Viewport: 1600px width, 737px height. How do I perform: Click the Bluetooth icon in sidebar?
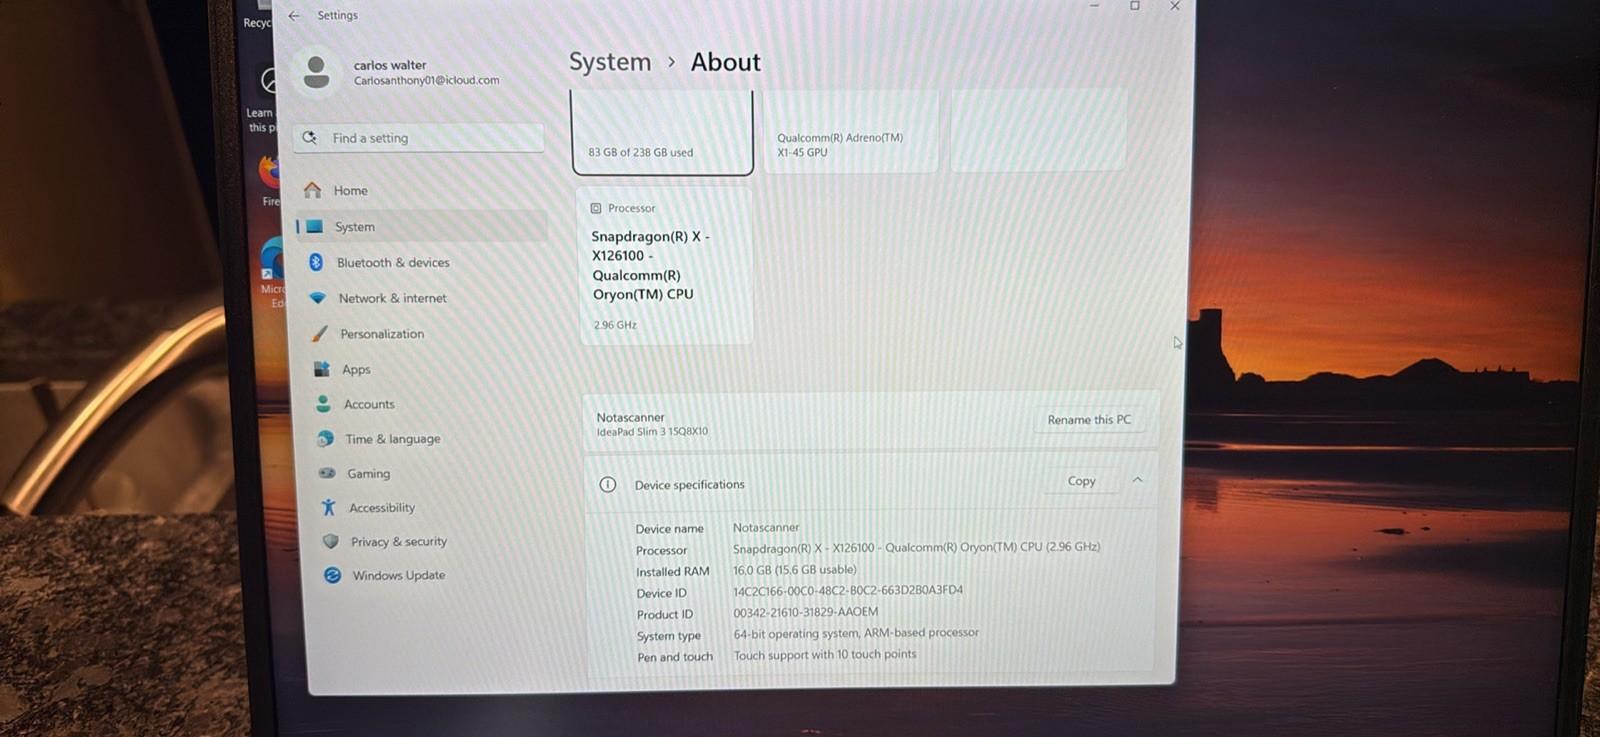coord(316,262)
